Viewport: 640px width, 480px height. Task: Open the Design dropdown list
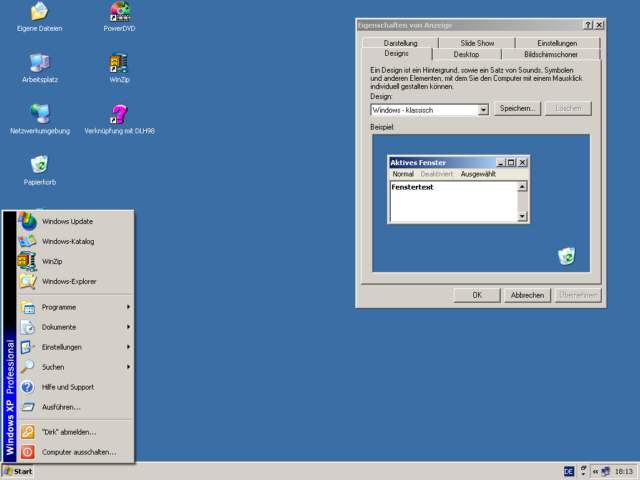pos(484,109)
